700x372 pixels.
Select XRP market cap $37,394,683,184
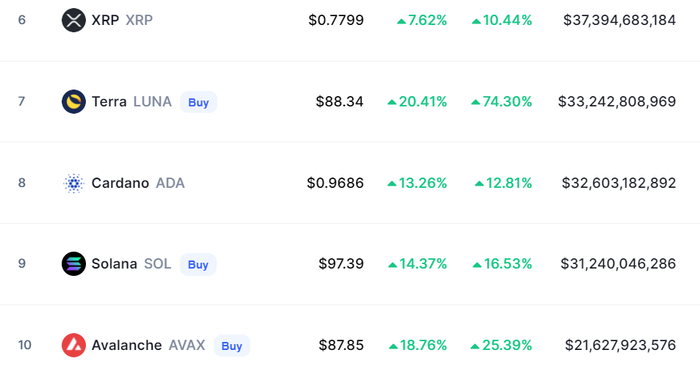pyautogui.click(x=619, y=20)
